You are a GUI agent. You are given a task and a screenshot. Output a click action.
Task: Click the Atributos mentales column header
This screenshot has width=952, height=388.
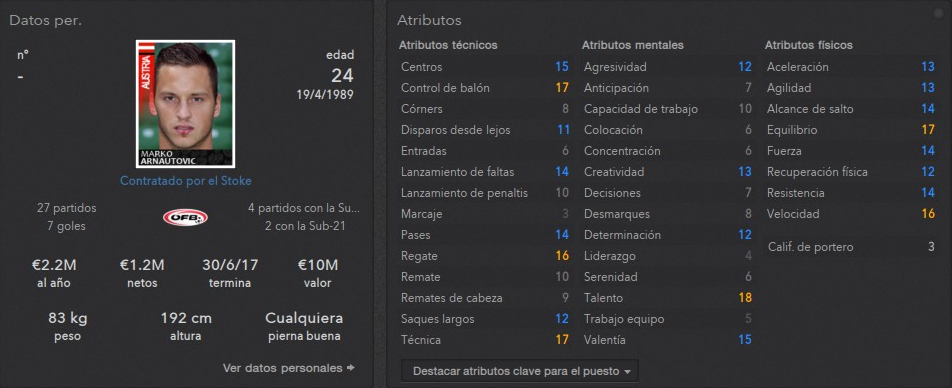click(633, 45)
